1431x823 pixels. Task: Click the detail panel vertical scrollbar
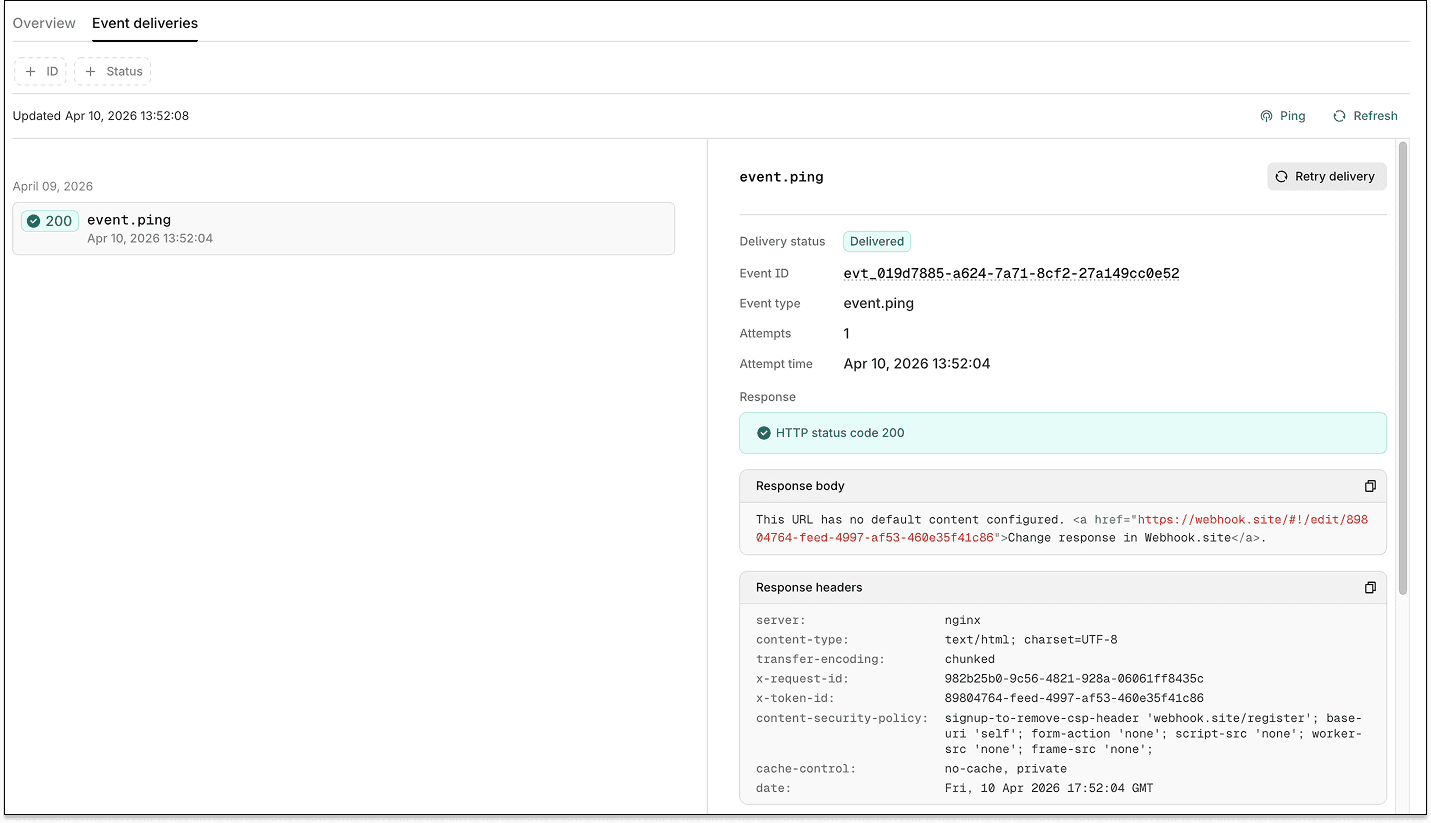pyautogui.click(x=1403, y=368)
